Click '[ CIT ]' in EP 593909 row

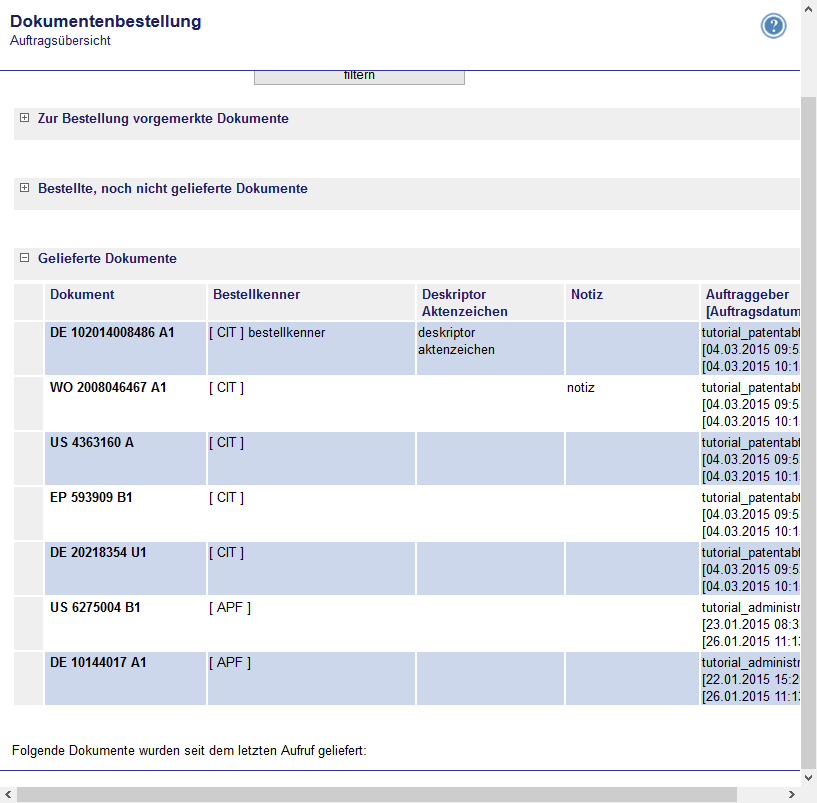226,498
